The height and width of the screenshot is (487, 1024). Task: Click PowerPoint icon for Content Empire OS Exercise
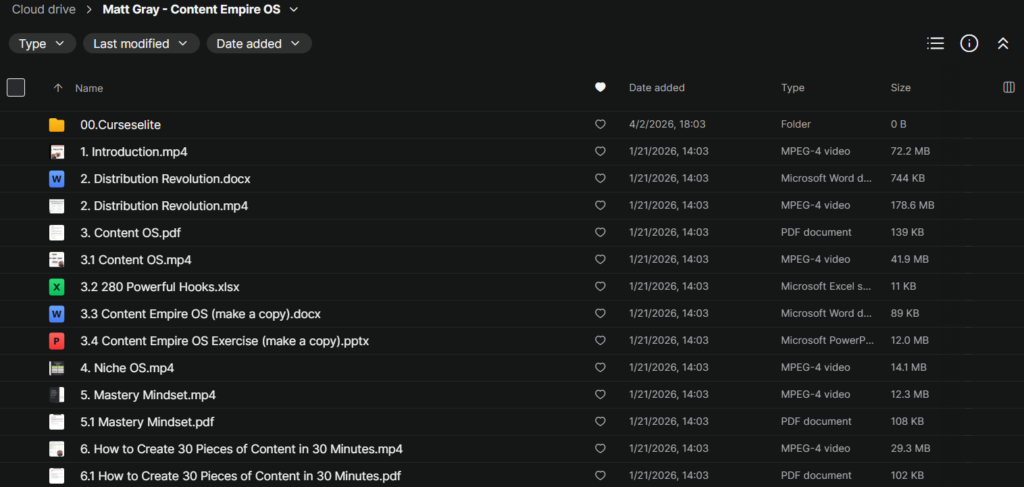click(57, 341)
